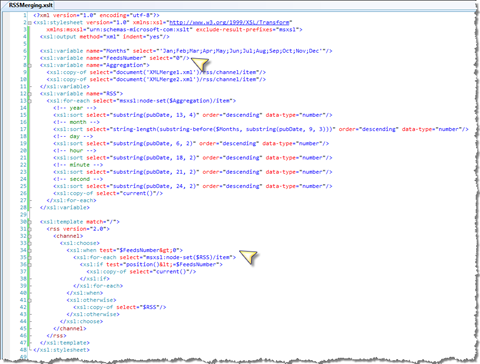Click the copy-of current() on line 26
480x364 pixels.
[x=108, y=193]
